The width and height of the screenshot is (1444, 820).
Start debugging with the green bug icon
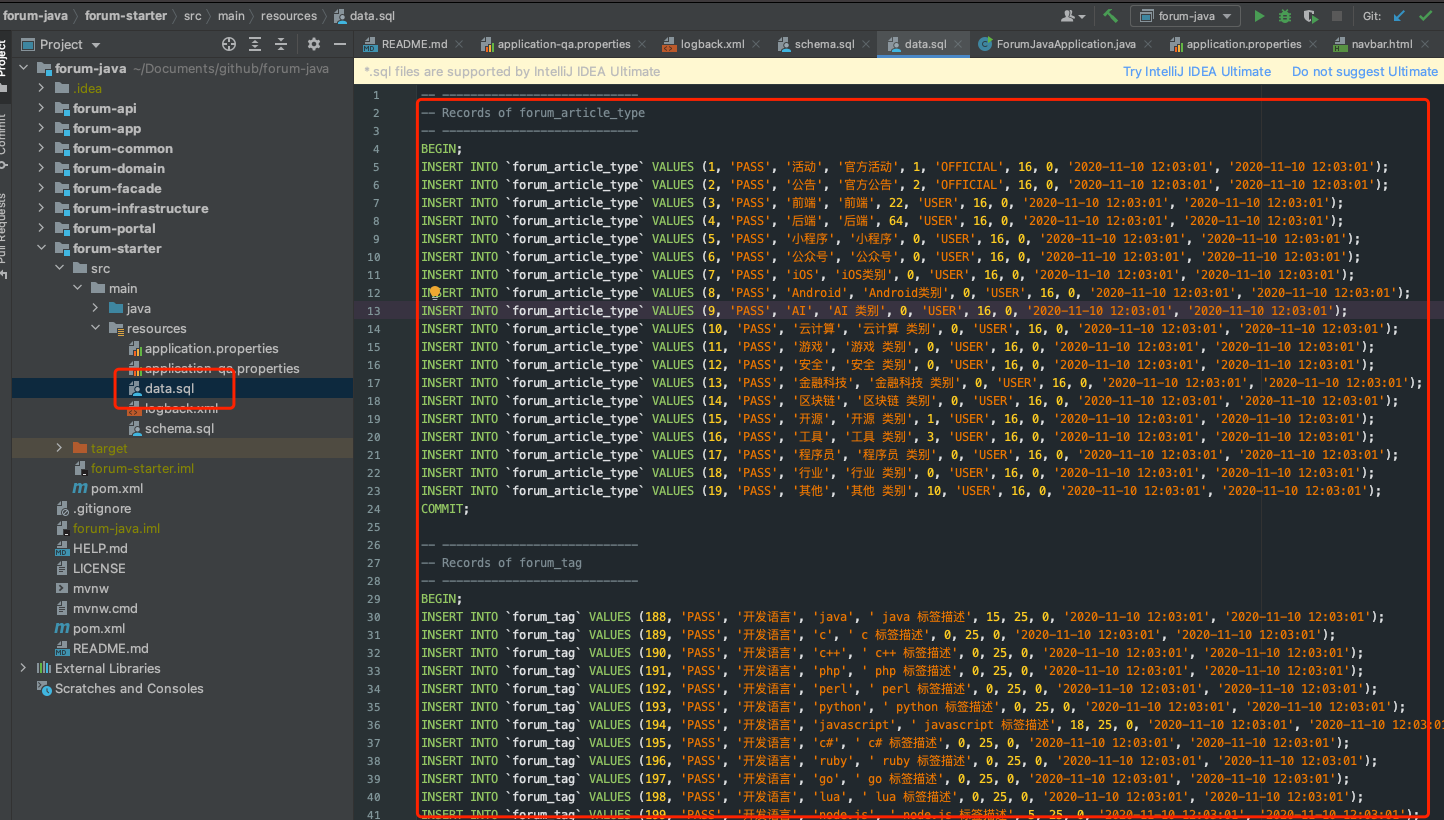pyautogui.click(x=1285, y=16)
